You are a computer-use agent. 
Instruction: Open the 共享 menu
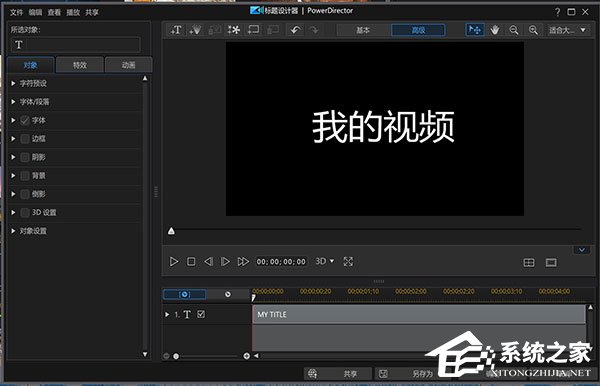(92, 13)
